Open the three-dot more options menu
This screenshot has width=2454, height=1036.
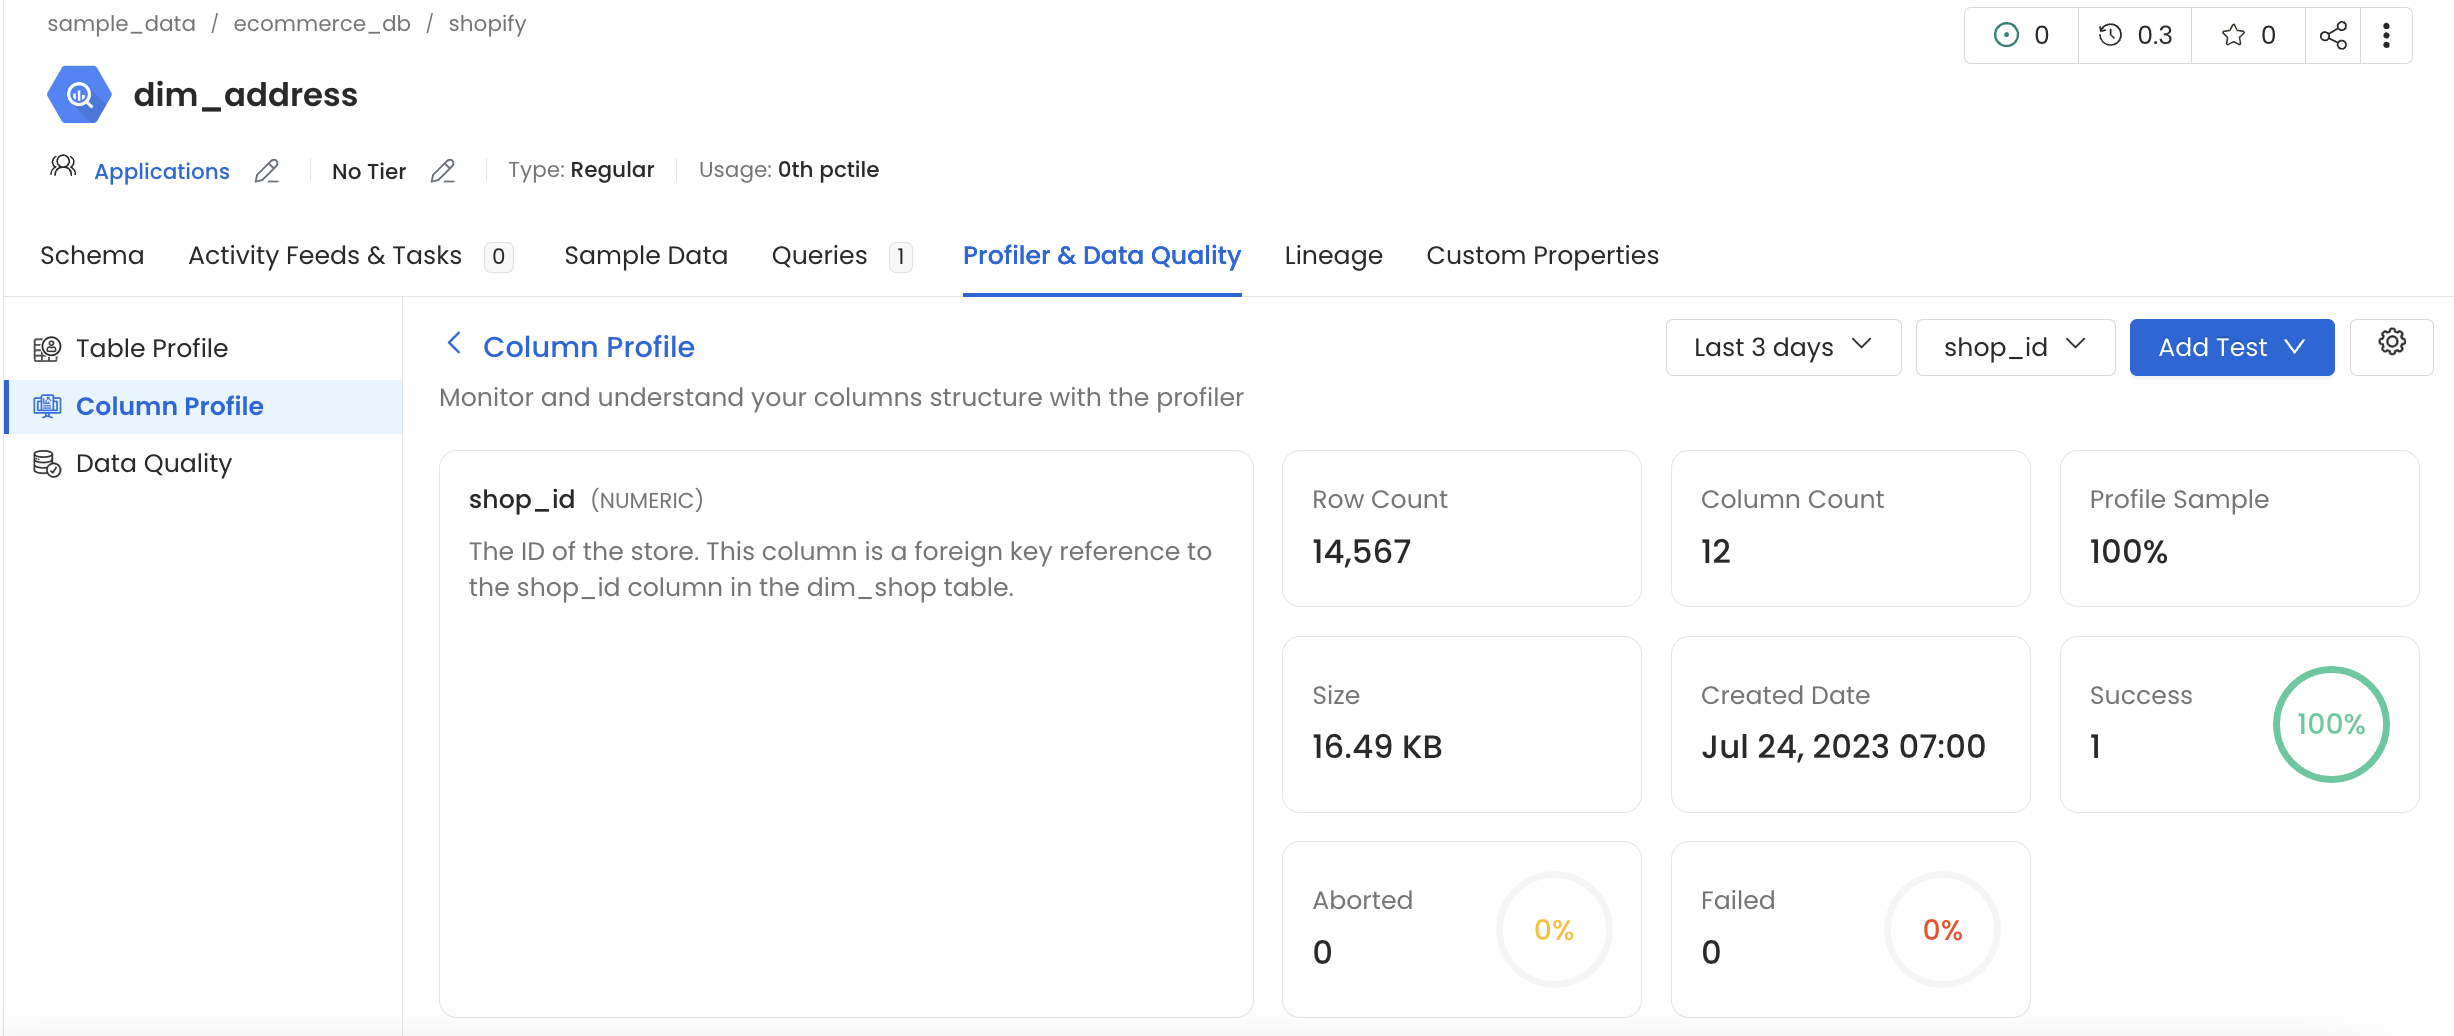point(2386,36)
